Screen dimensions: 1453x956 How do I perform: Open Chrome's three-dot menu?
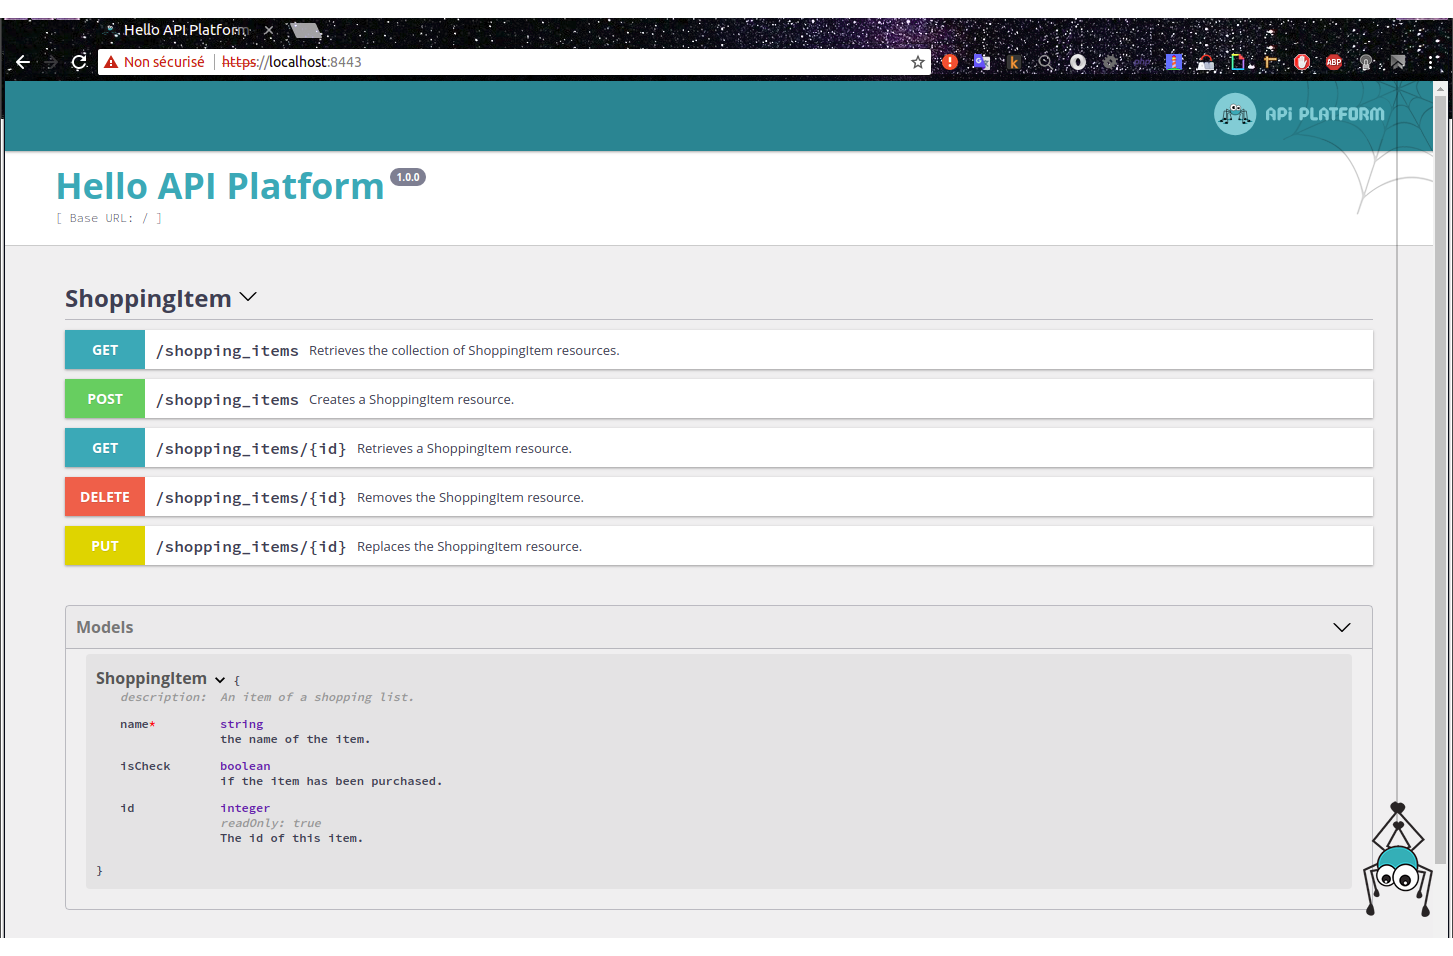[x=1432, y=62]
